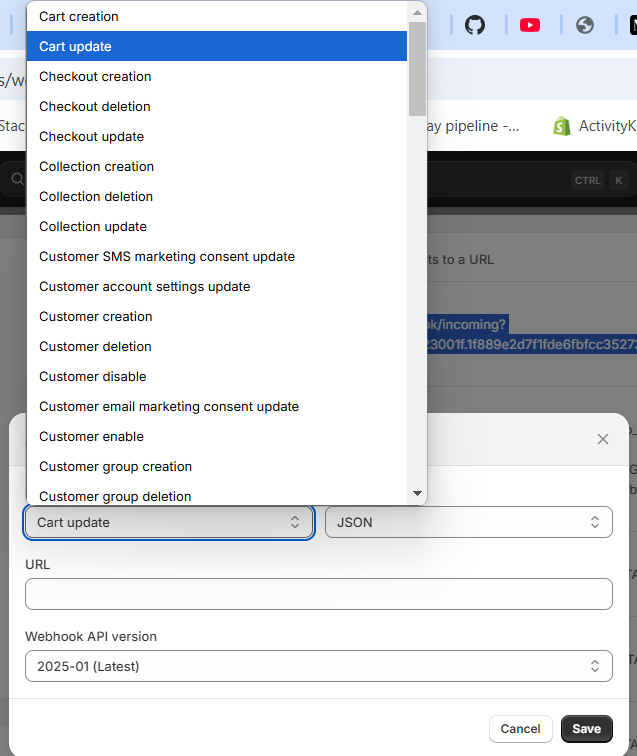This screenshot has width=637, height=756.
Task: Open the JSON format dropdown
Action: [x=469, y=522]
